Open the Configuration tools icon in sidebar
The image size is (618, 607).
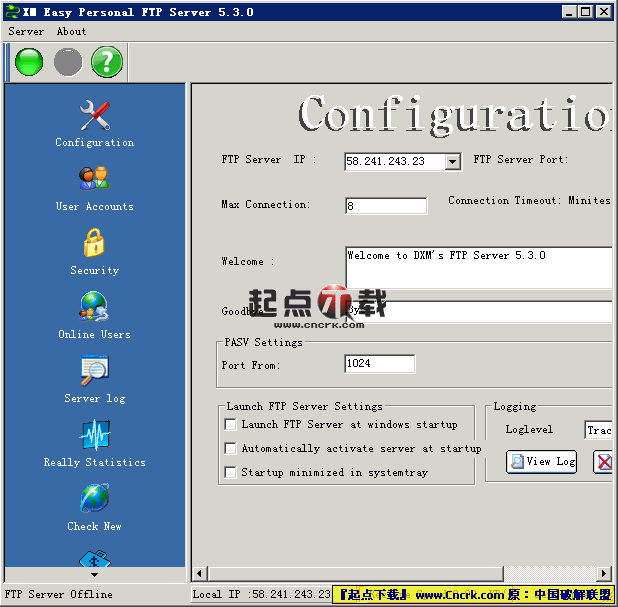coord(95,115)
